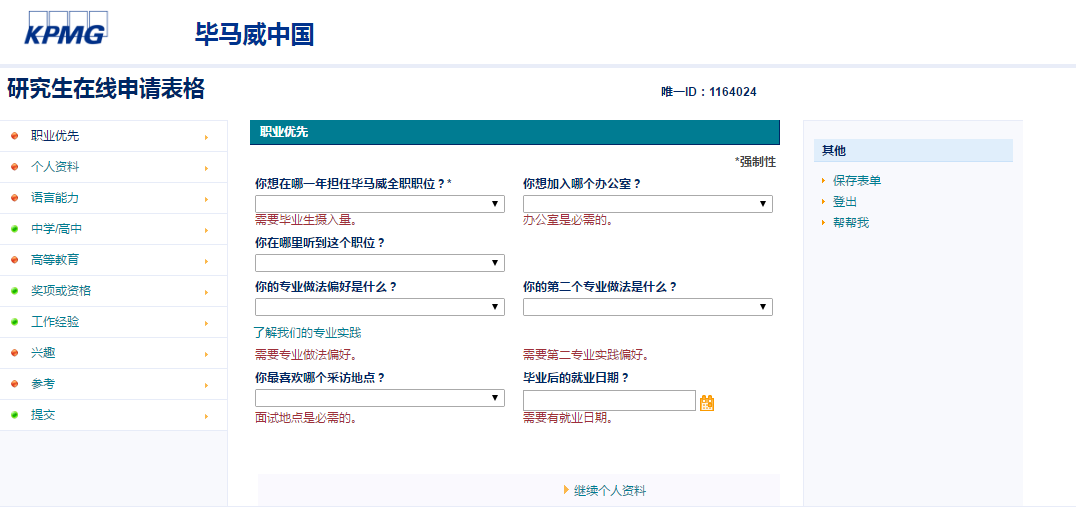Click the green status dot beside 中学/高中
Viewport: 1076px width, 511px height.
point(14,229)
